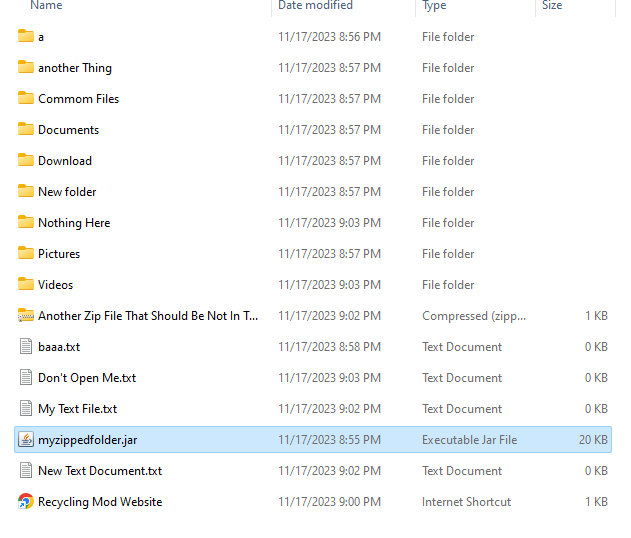631x538 pixels.
Task: Click the folder icon next to Pictures
Action: (26, 254)
